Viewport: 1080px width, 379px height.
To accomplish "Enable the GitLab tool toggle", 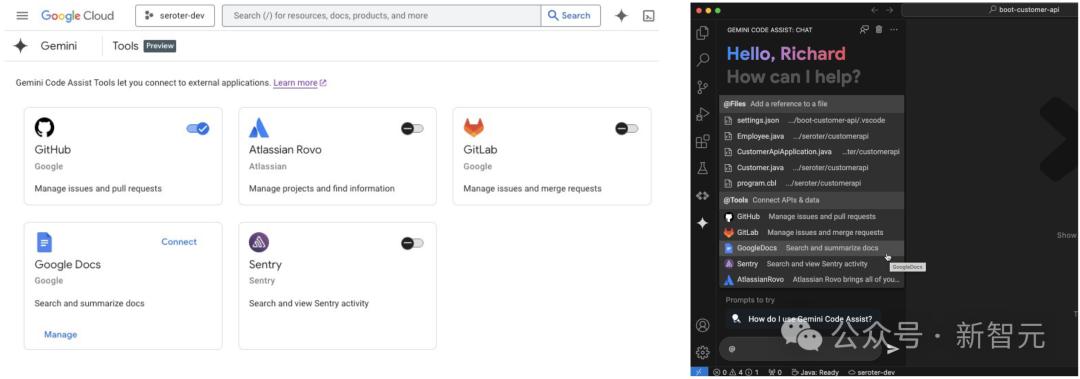I will [x=627, y=128].
